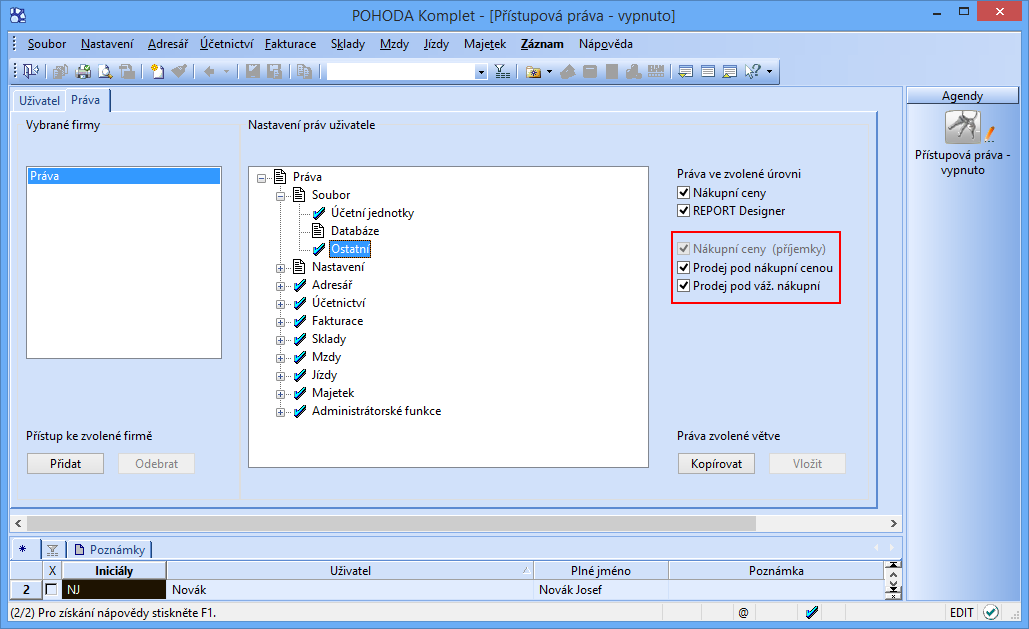
Task: Click the Přidat button
Action: tap(65, 464)
